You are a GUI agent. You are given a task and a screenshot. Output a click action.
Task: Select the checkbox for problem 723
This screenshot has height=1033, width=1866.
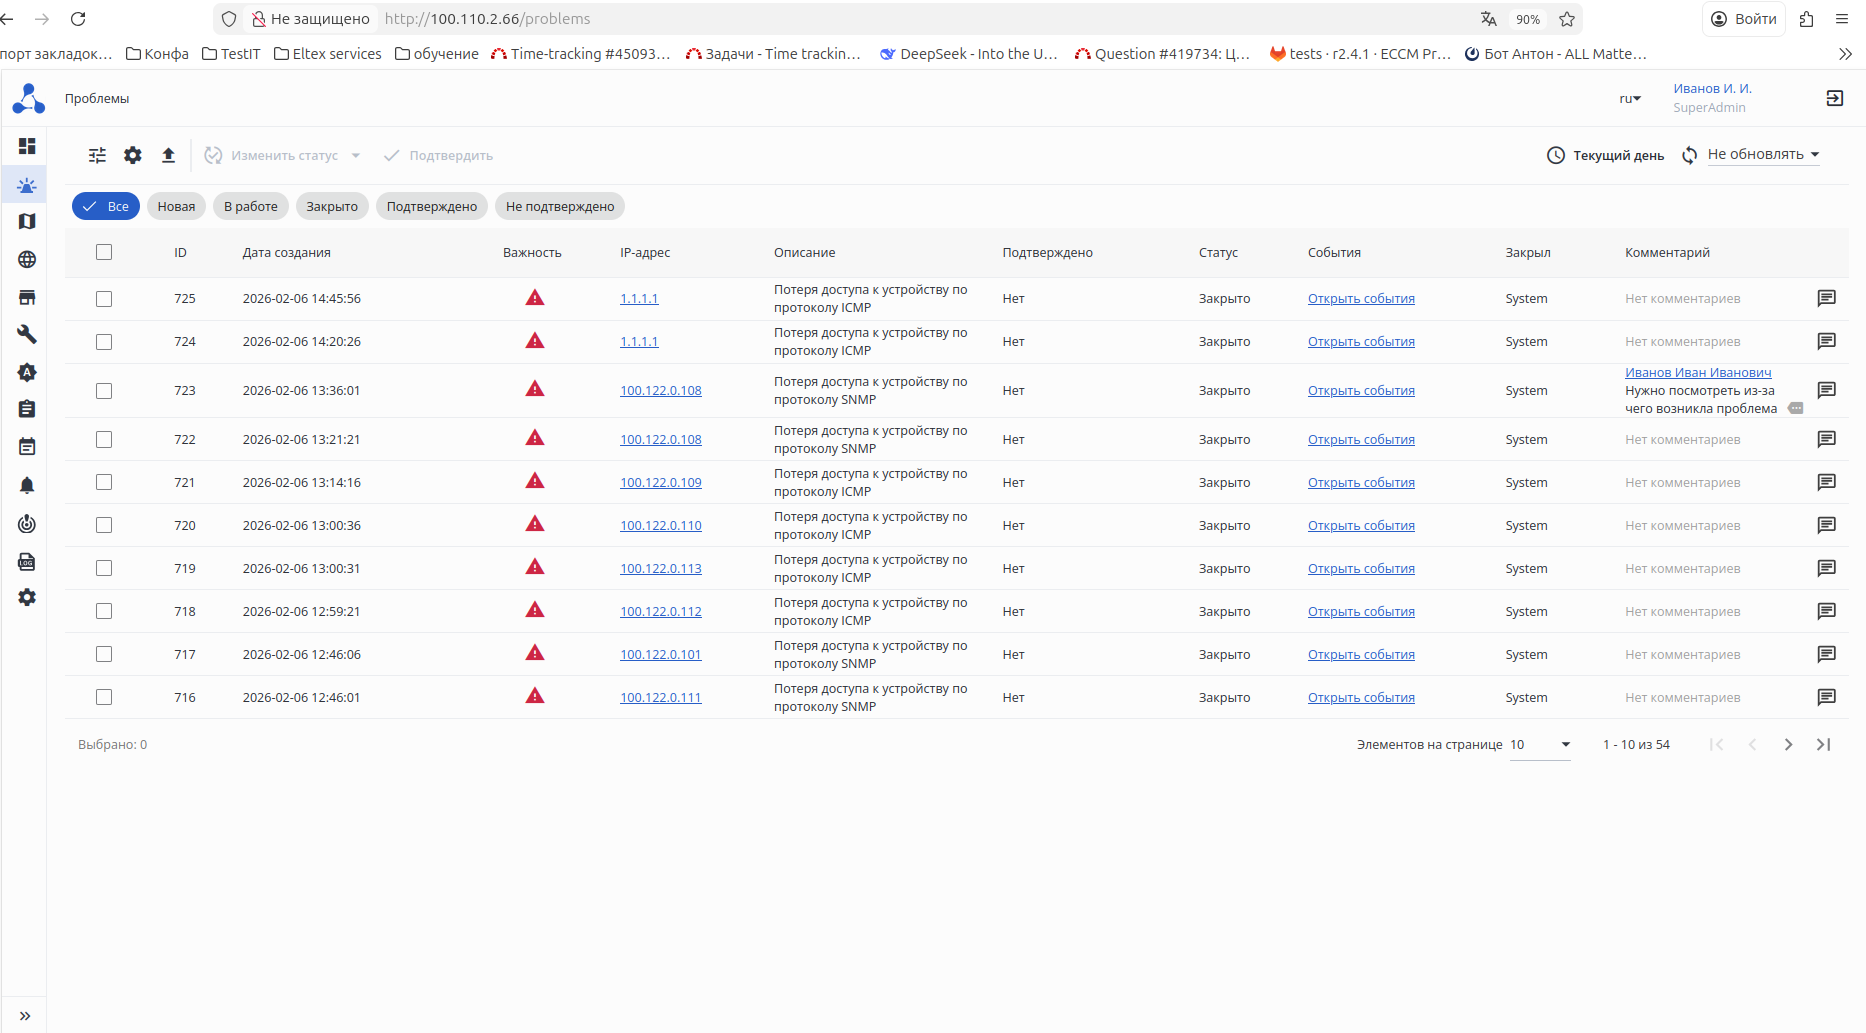(104, 391)
